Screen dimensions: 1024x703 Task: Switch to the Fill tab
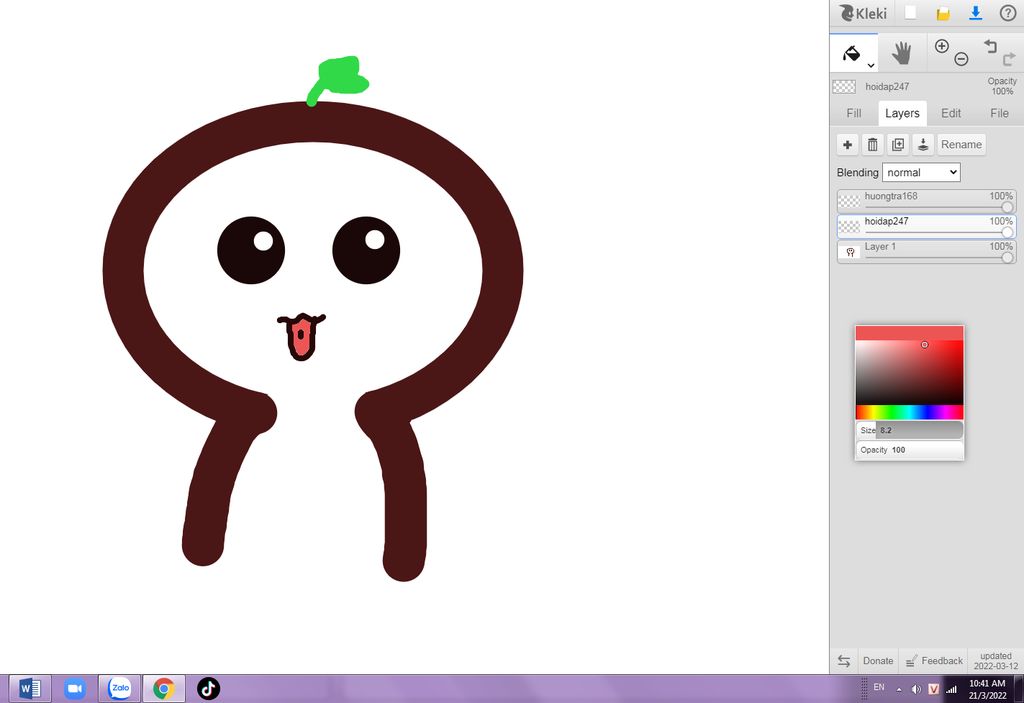[854, 113]
